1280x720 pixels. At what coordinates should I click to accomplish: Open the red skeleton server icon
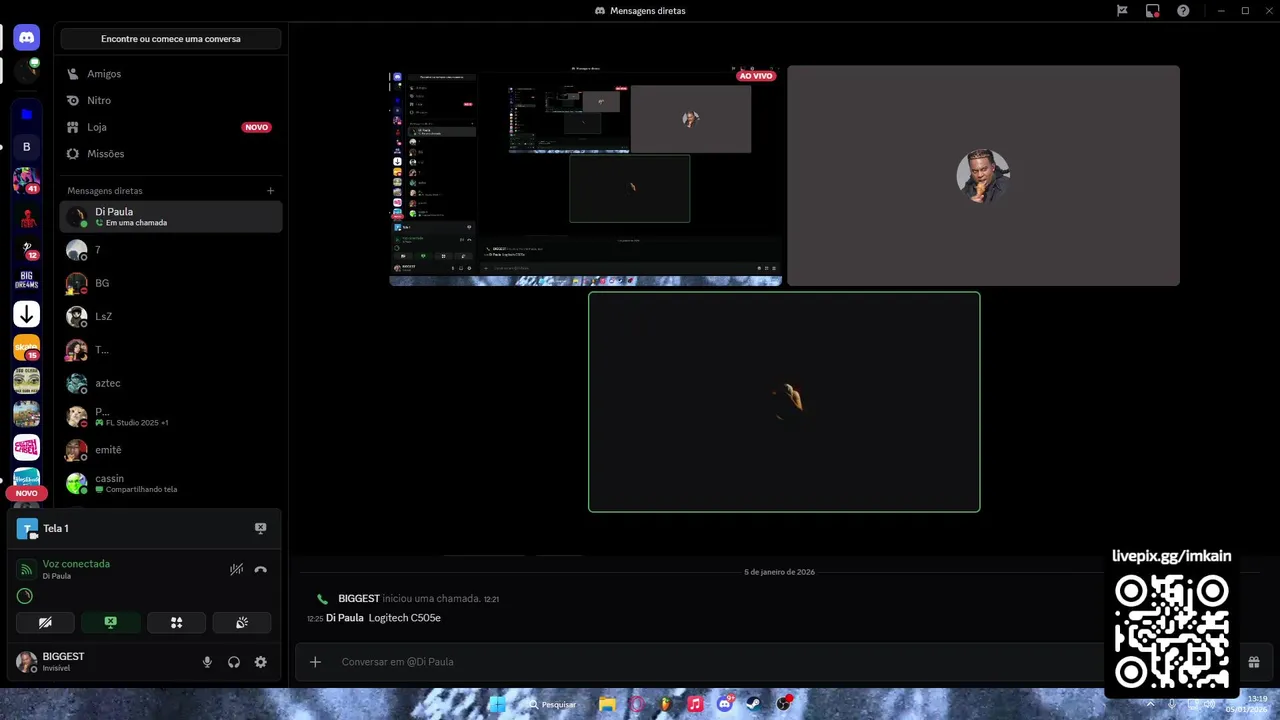tap(27, 214)
